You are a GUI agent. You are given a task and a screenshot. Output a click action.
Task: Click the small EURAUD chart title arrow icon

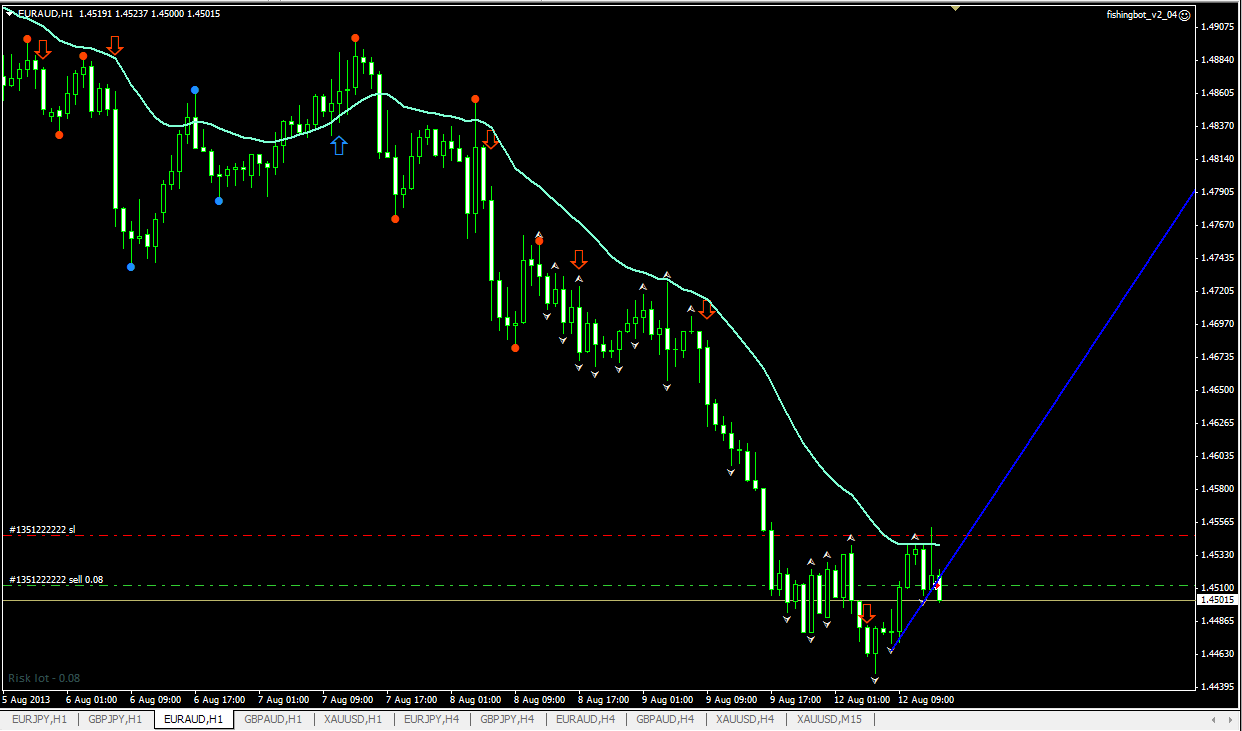click(x=10, y=13)
